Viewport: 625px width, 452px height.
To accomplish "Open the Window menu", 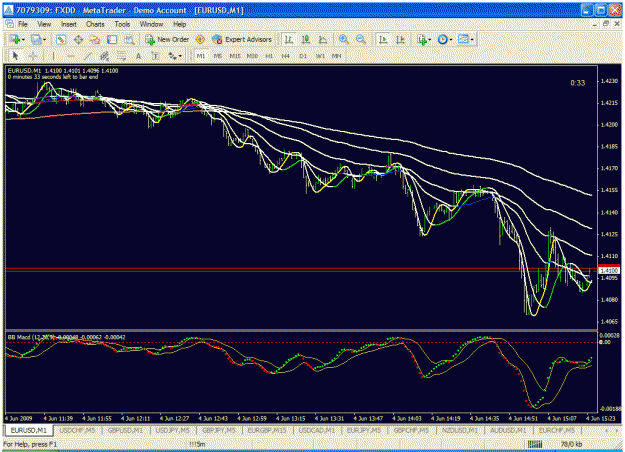I will (151, 24).
